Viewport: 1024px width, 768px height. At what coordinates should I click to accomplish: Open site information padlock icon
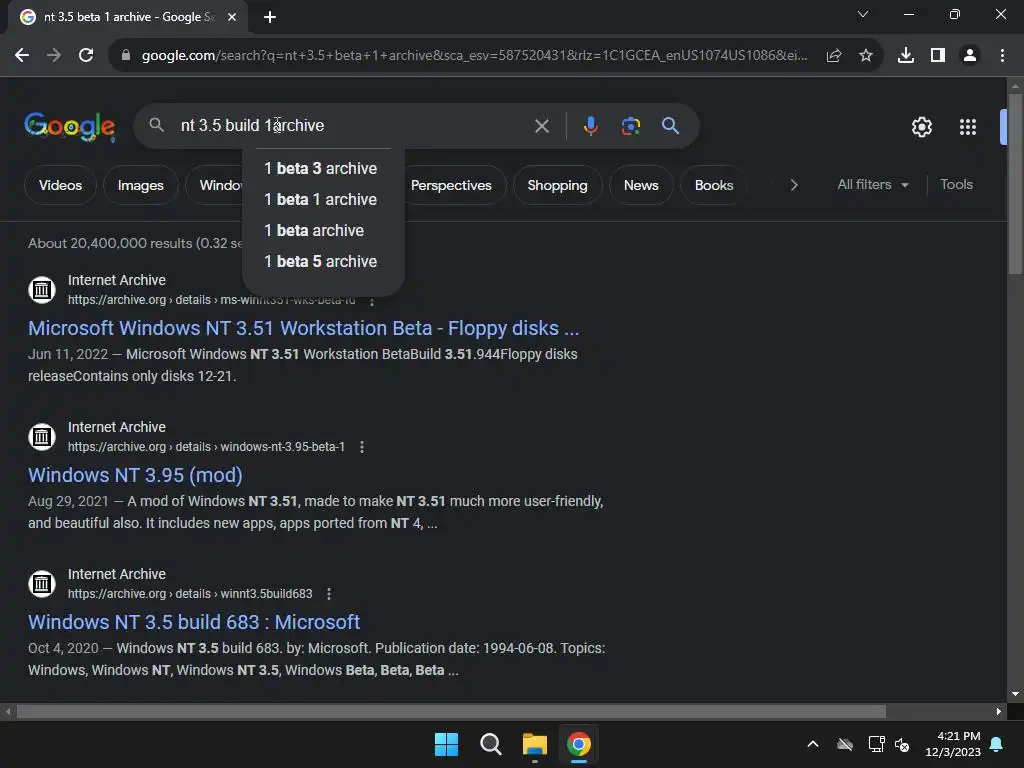point(126,56)
